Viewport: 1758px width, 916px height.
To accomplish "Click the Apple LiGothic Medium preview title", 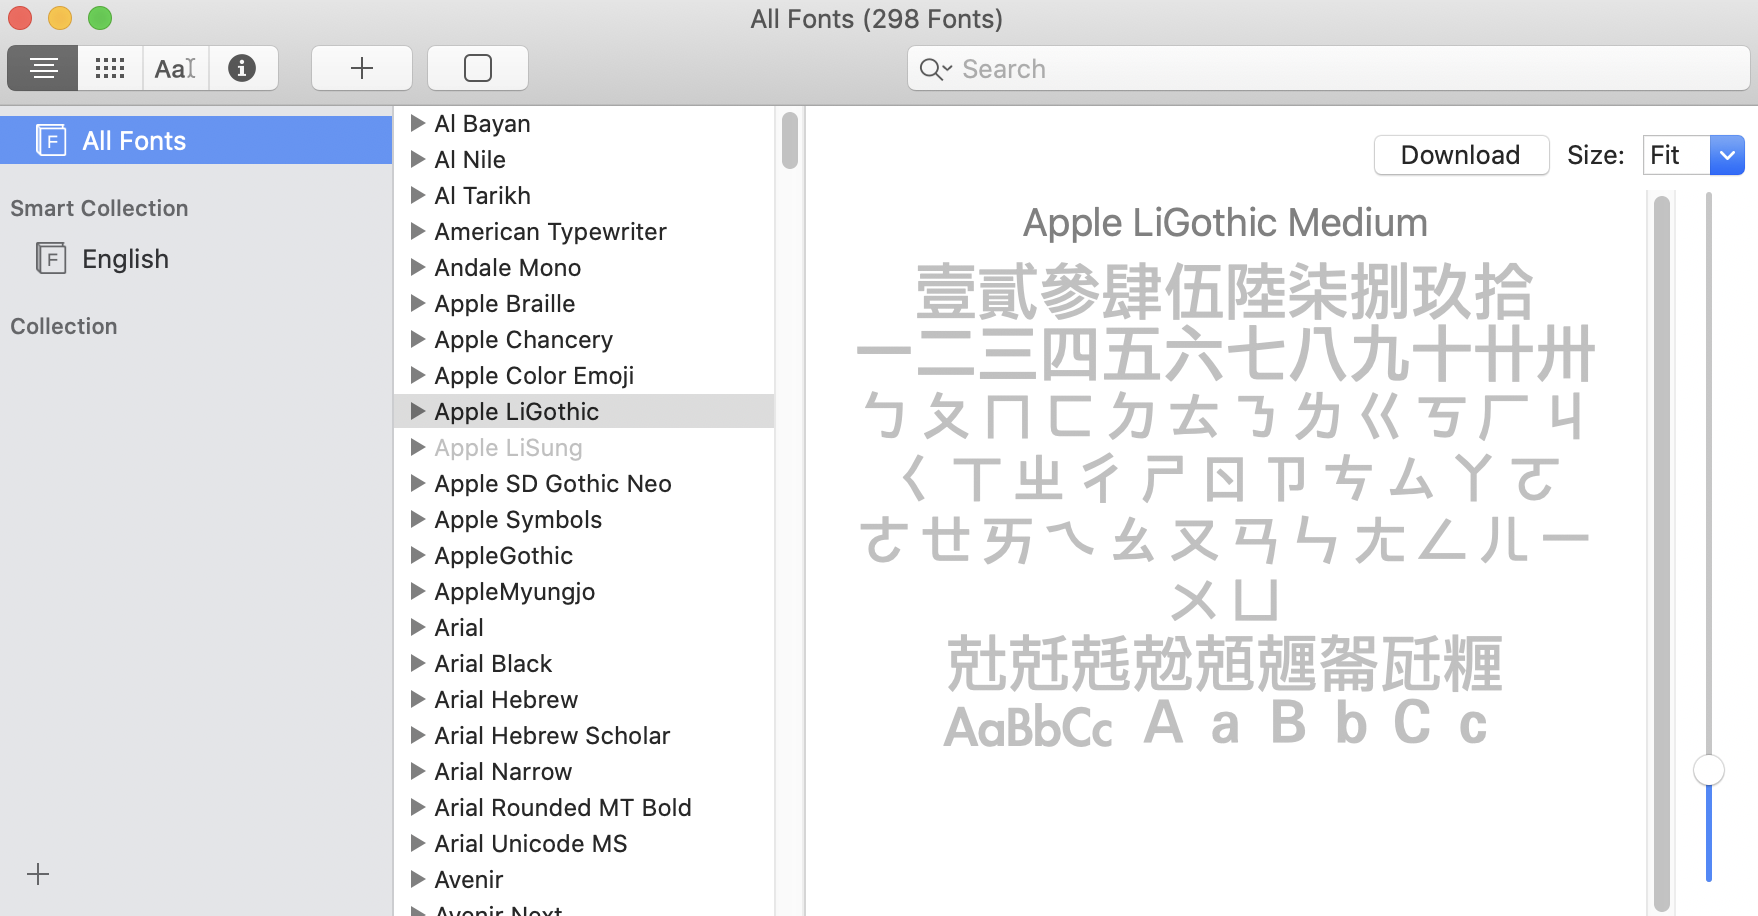I will tap(1225, 222).
